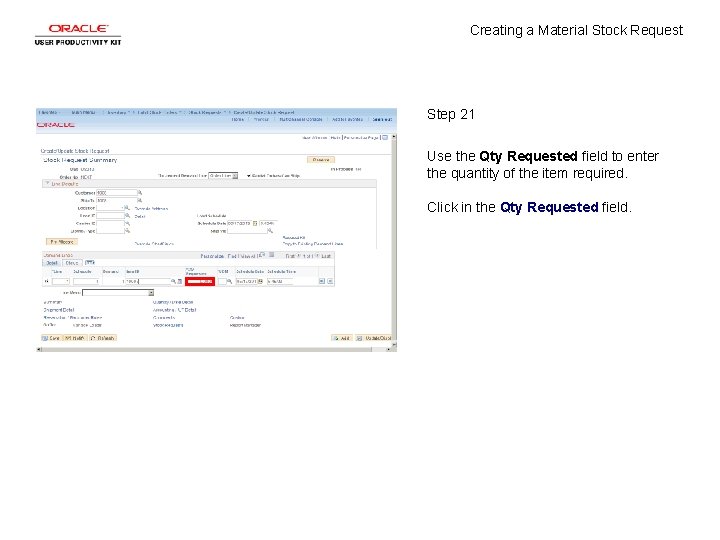
Task: Switch to the Detail tab
Action: coord(52,263)
